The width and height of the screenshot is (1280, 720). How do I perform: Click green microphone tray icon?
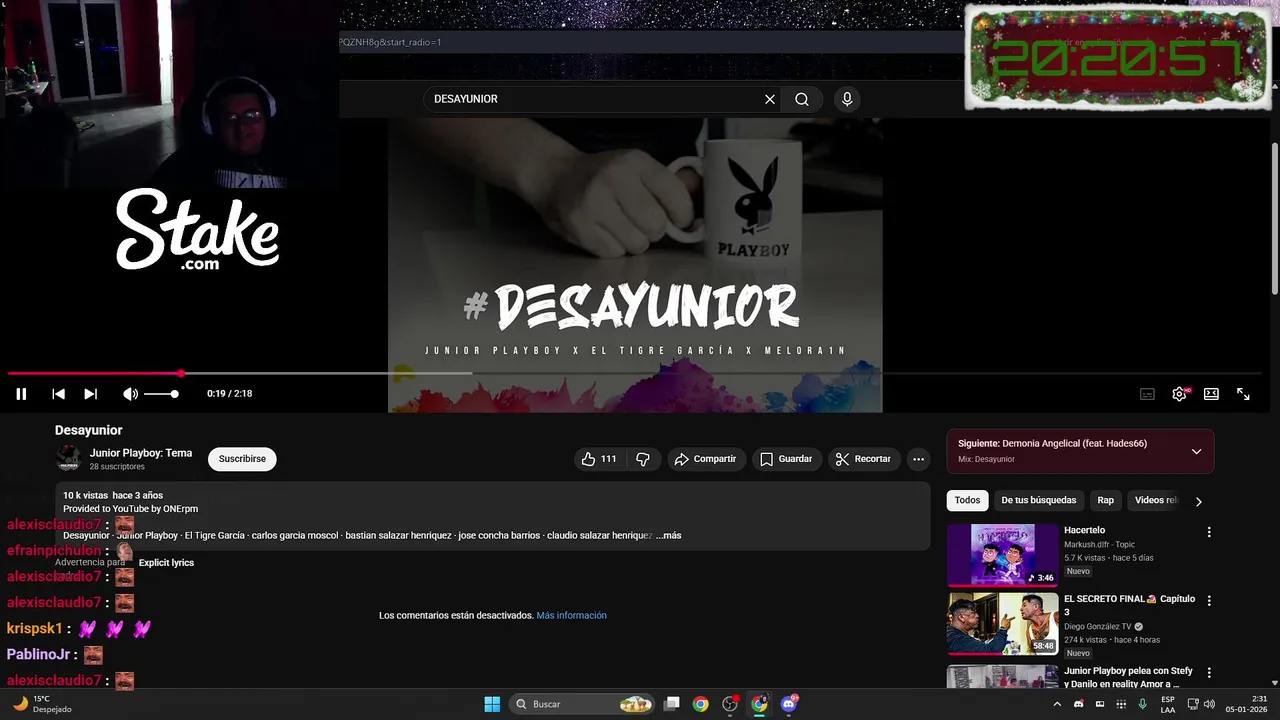1142,704
